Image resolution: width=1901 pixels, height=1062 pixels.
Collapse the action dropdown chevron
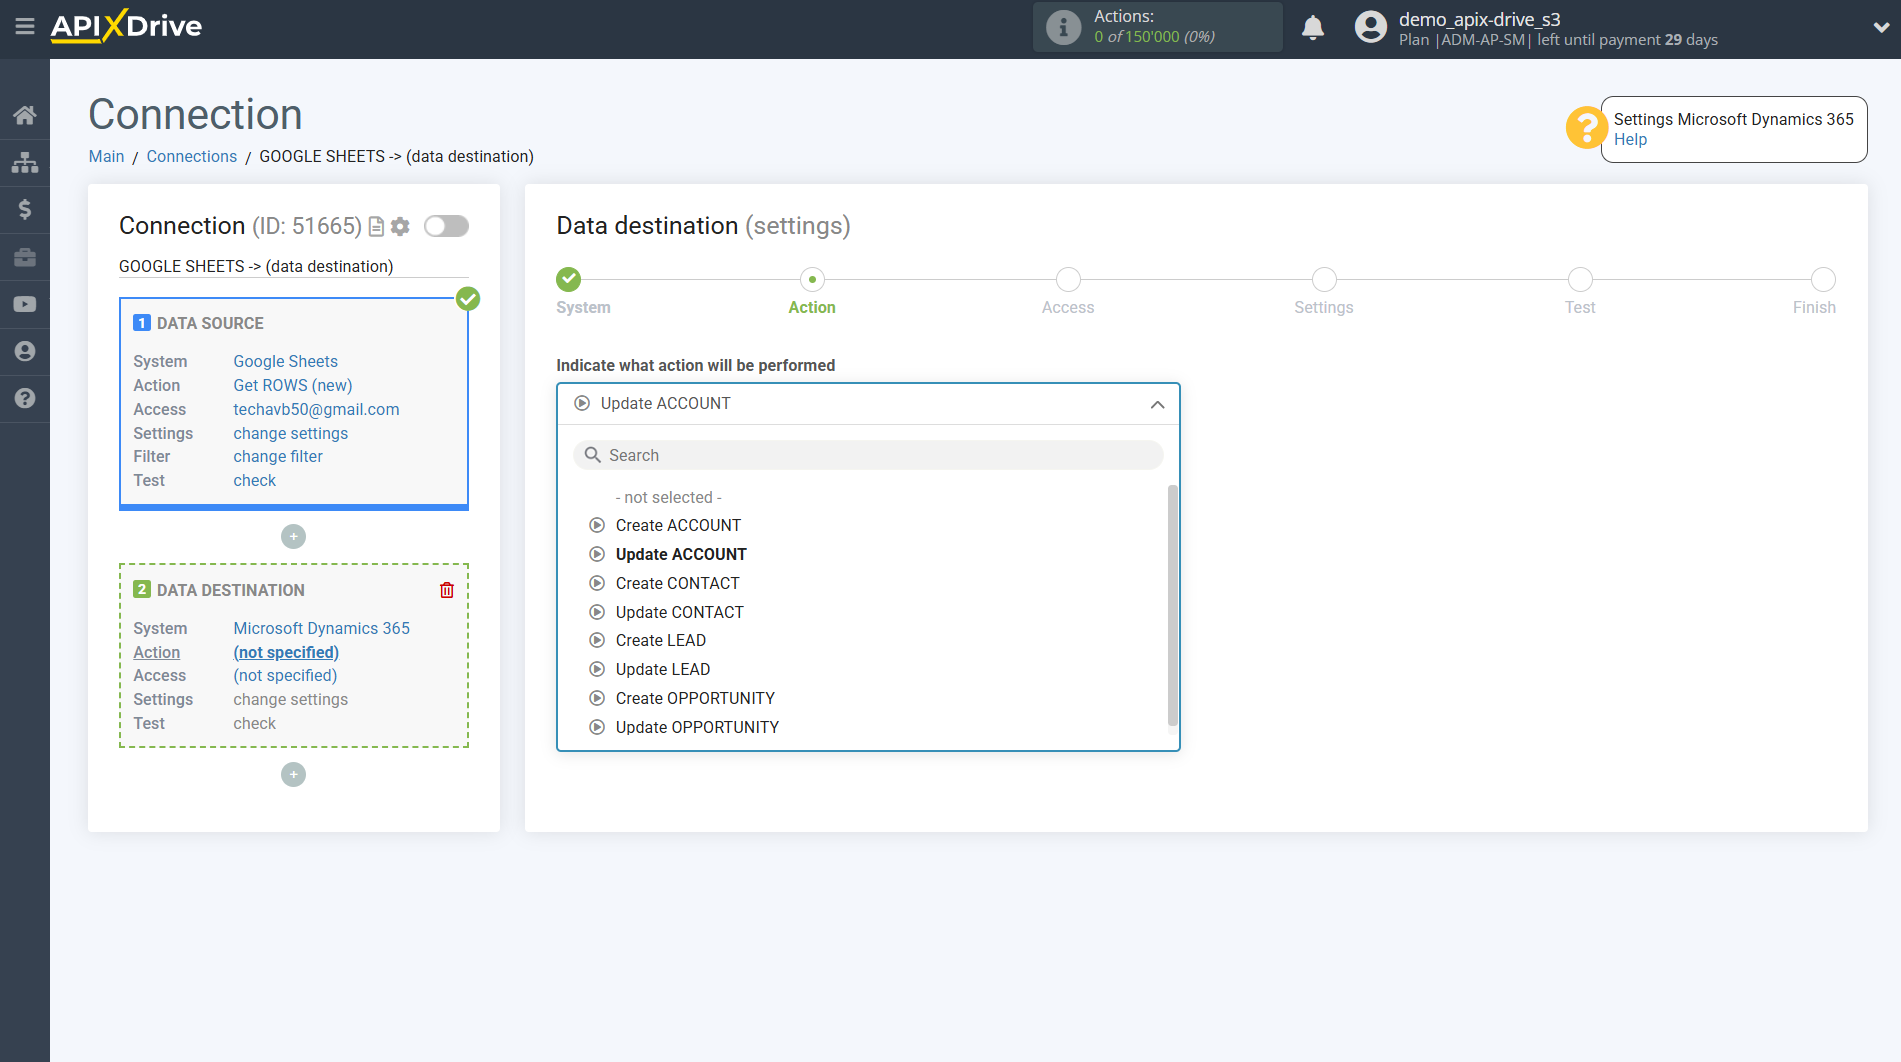click(1157, 404)
